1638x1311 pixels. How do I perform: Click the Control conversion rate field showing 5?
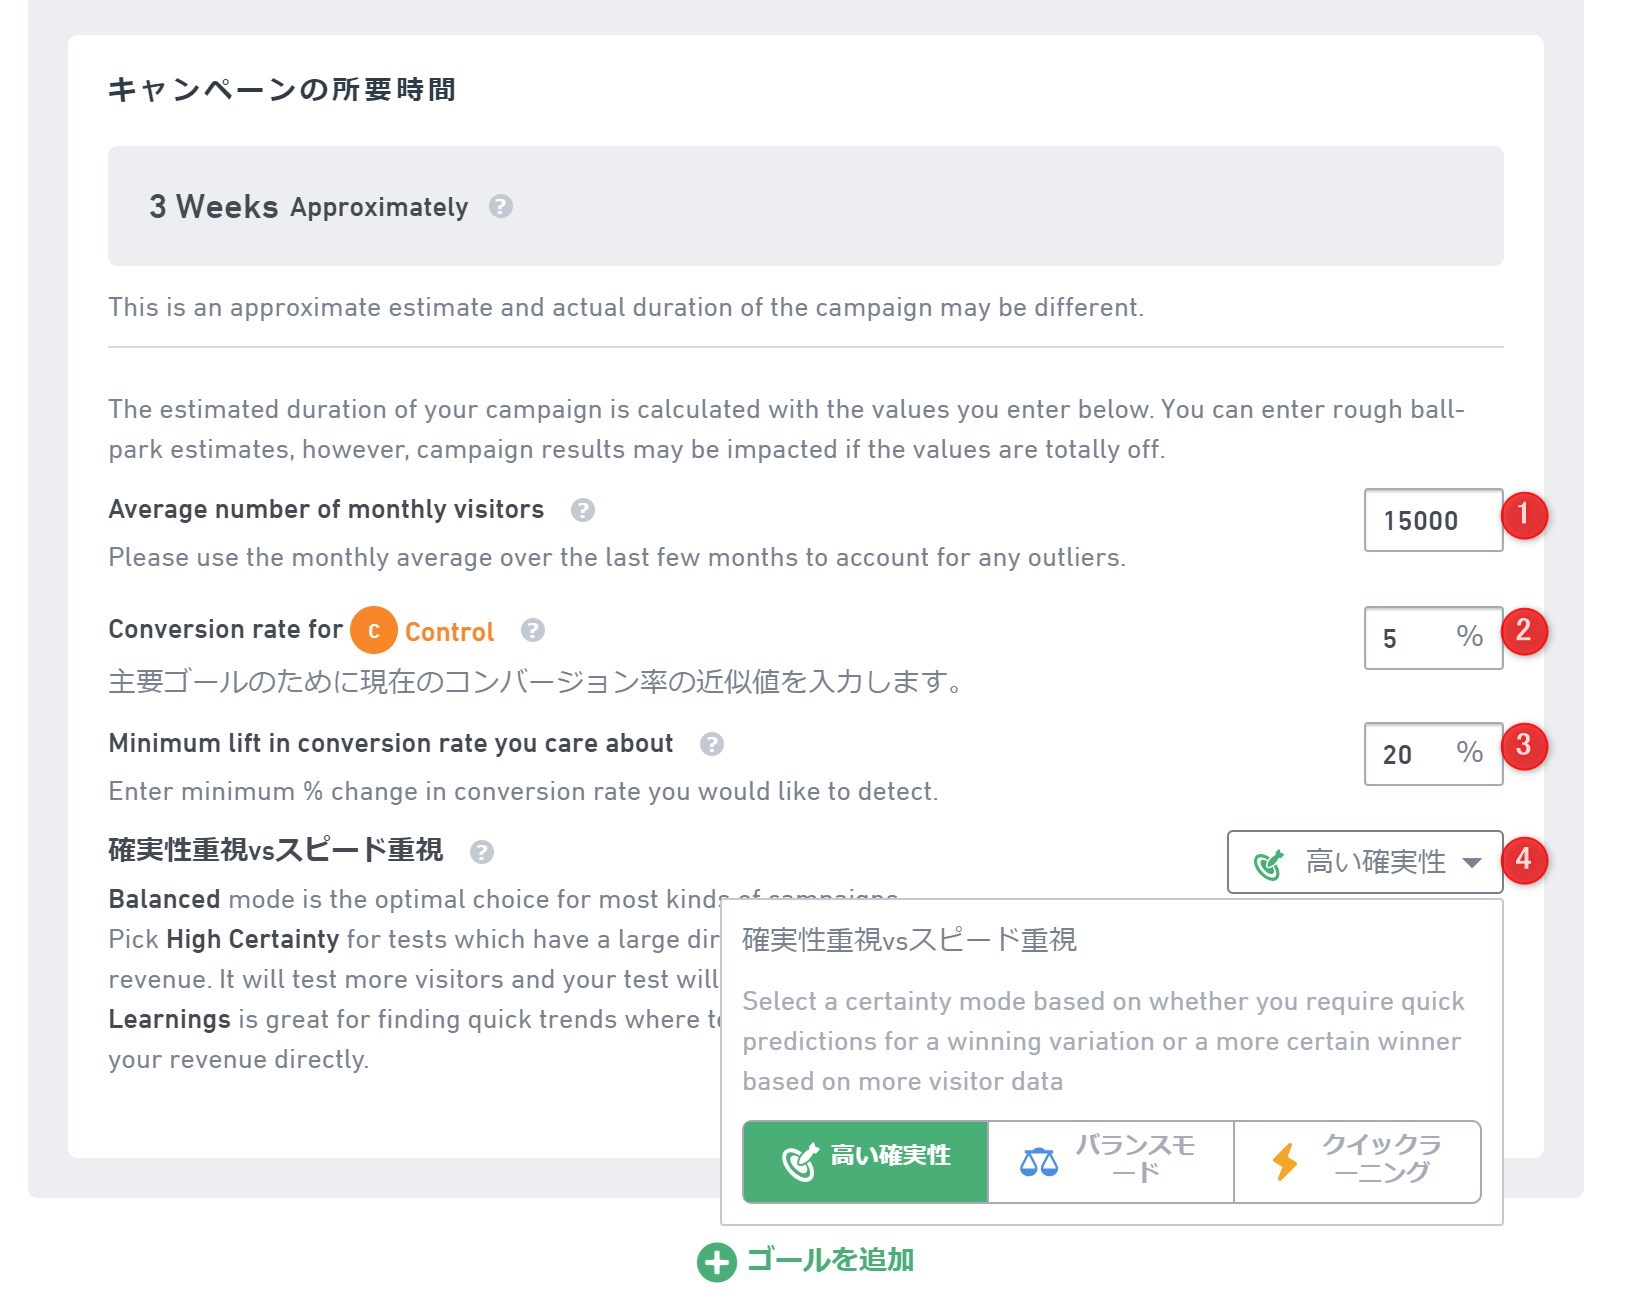1433,638
